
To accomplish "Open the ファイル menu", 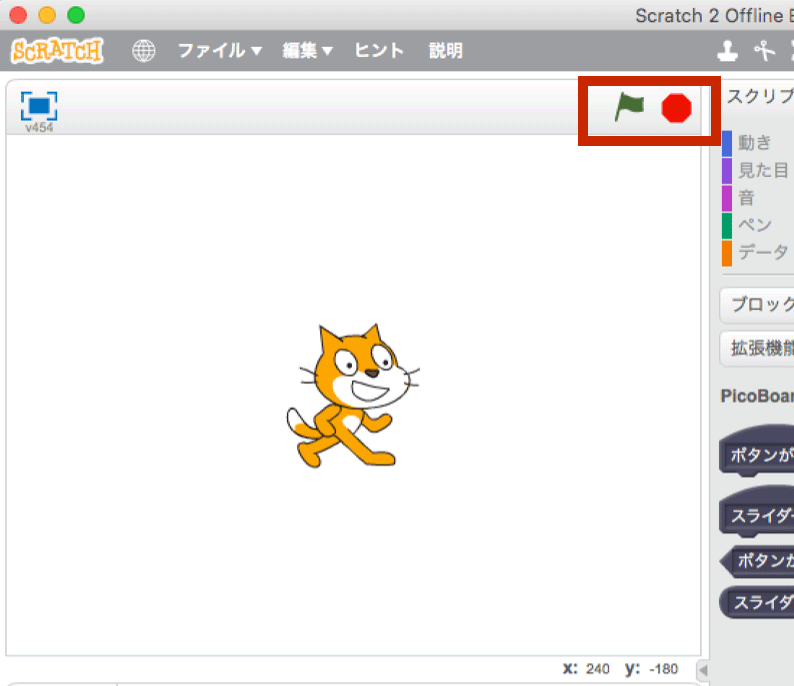I will tap(219, 51).
